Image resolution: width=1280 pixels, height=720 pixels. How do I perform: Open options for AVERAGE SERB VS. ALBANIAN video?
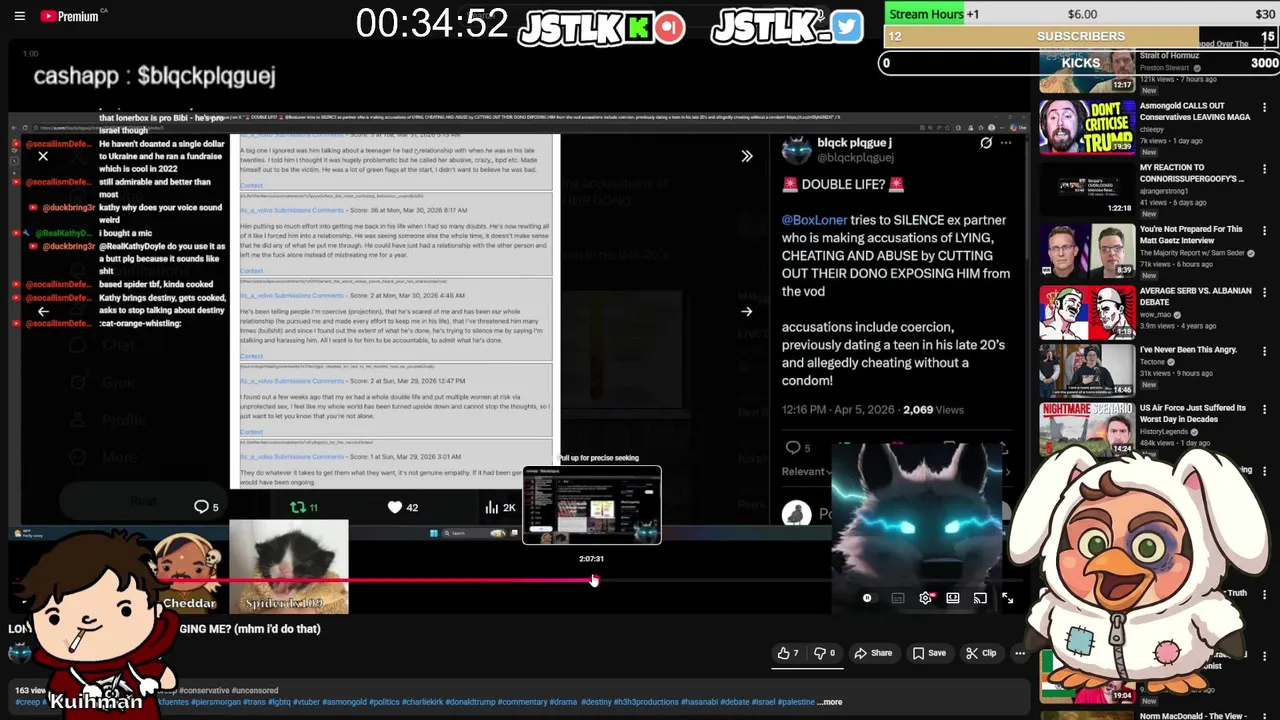click(1264, 292)
